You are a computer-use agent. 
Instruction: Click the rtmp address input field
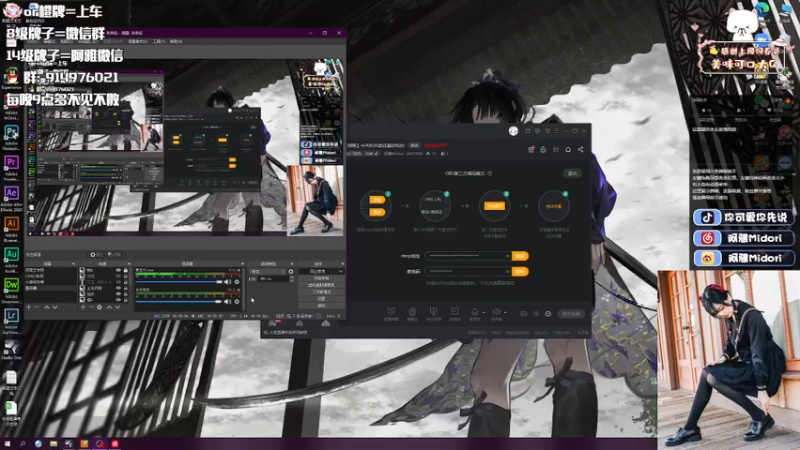468,256
